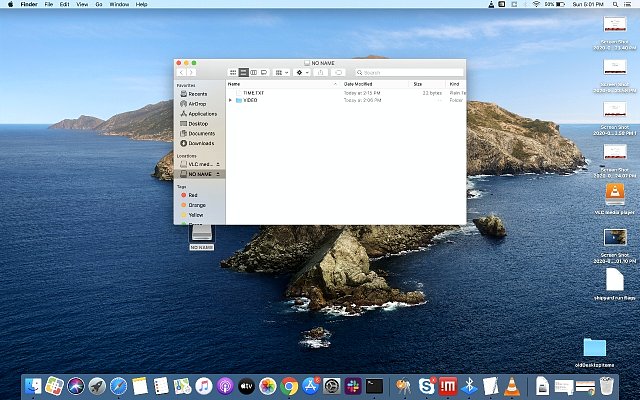Image resolution: width=640 pixels, height=400 pixels.
Task: Switch to gallery view in Finder toolbar
Action: tap(263, 72)
